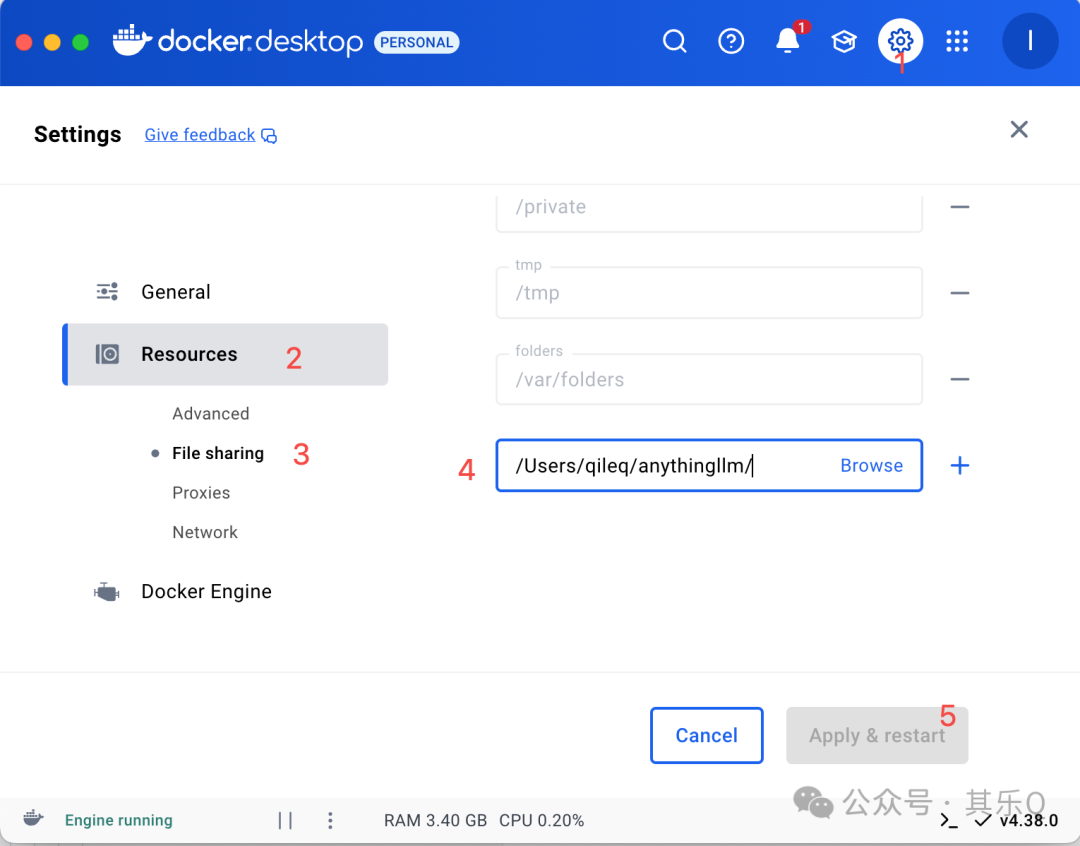Remove the /var/folders shared path
The image size is (1080, 846).
(x=959, y=379)
